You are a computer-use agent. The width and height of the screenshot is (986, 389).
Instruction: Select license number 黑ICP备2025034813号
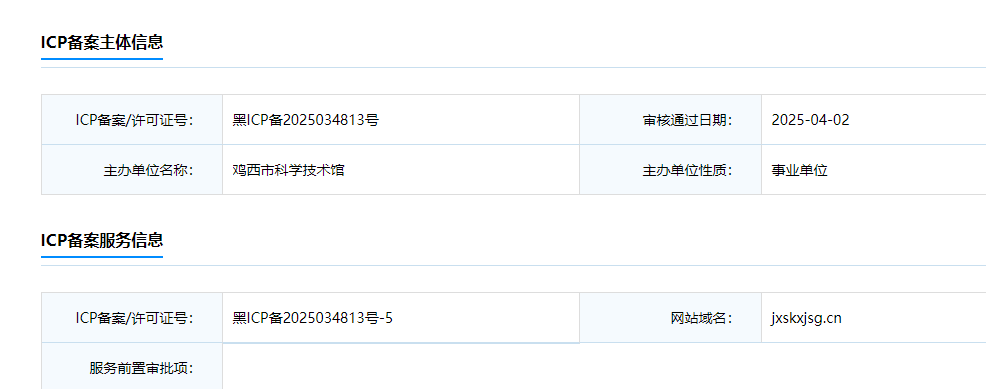306,120
